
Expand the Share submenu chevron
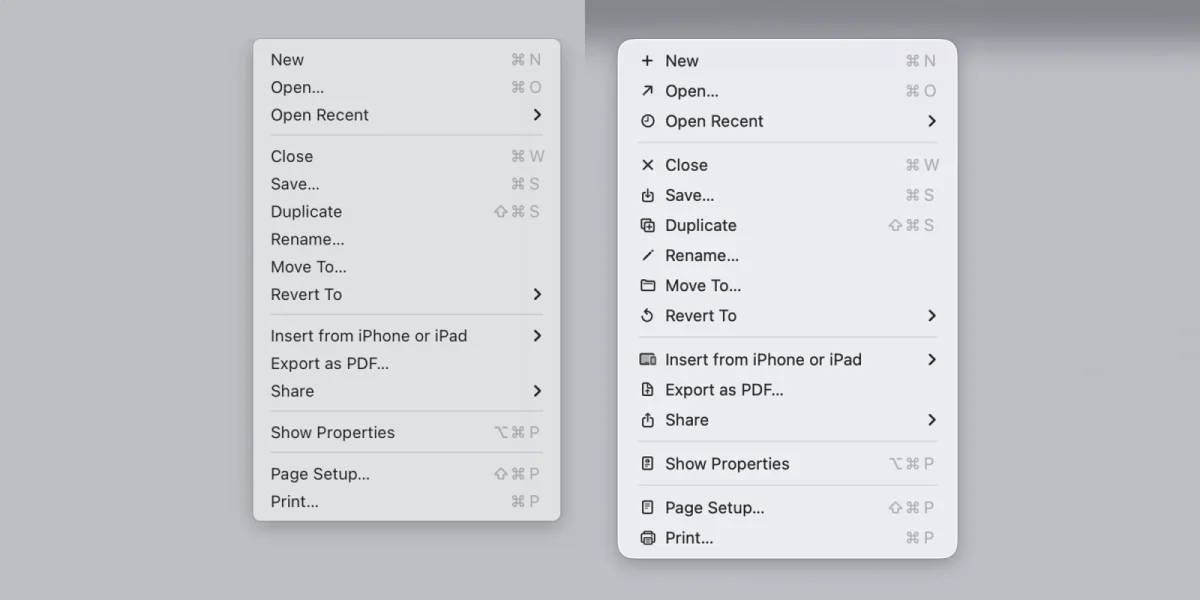[932, 420]
